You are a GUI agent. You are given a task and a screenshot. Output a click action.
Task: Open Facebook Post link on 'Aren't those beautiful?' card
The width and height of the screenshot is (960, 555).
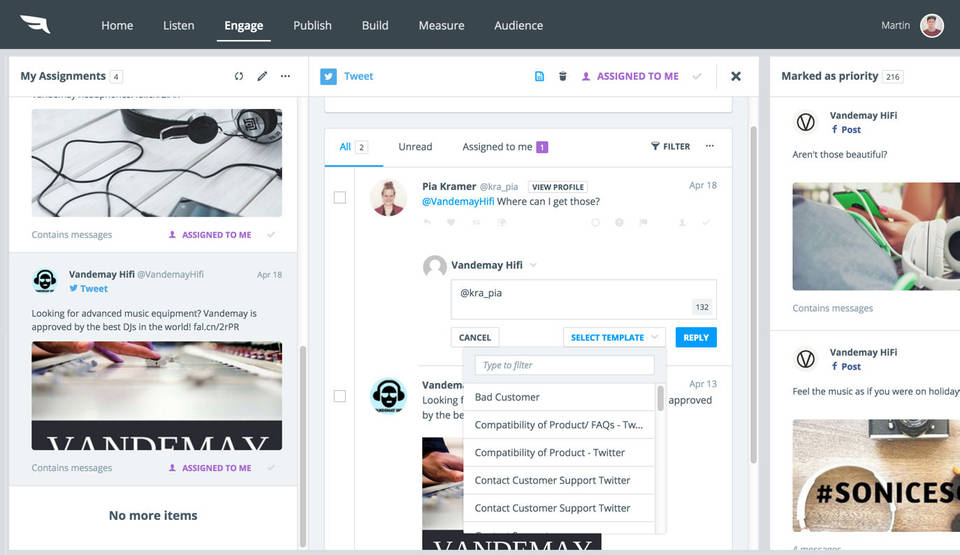(x=846, y=129)
